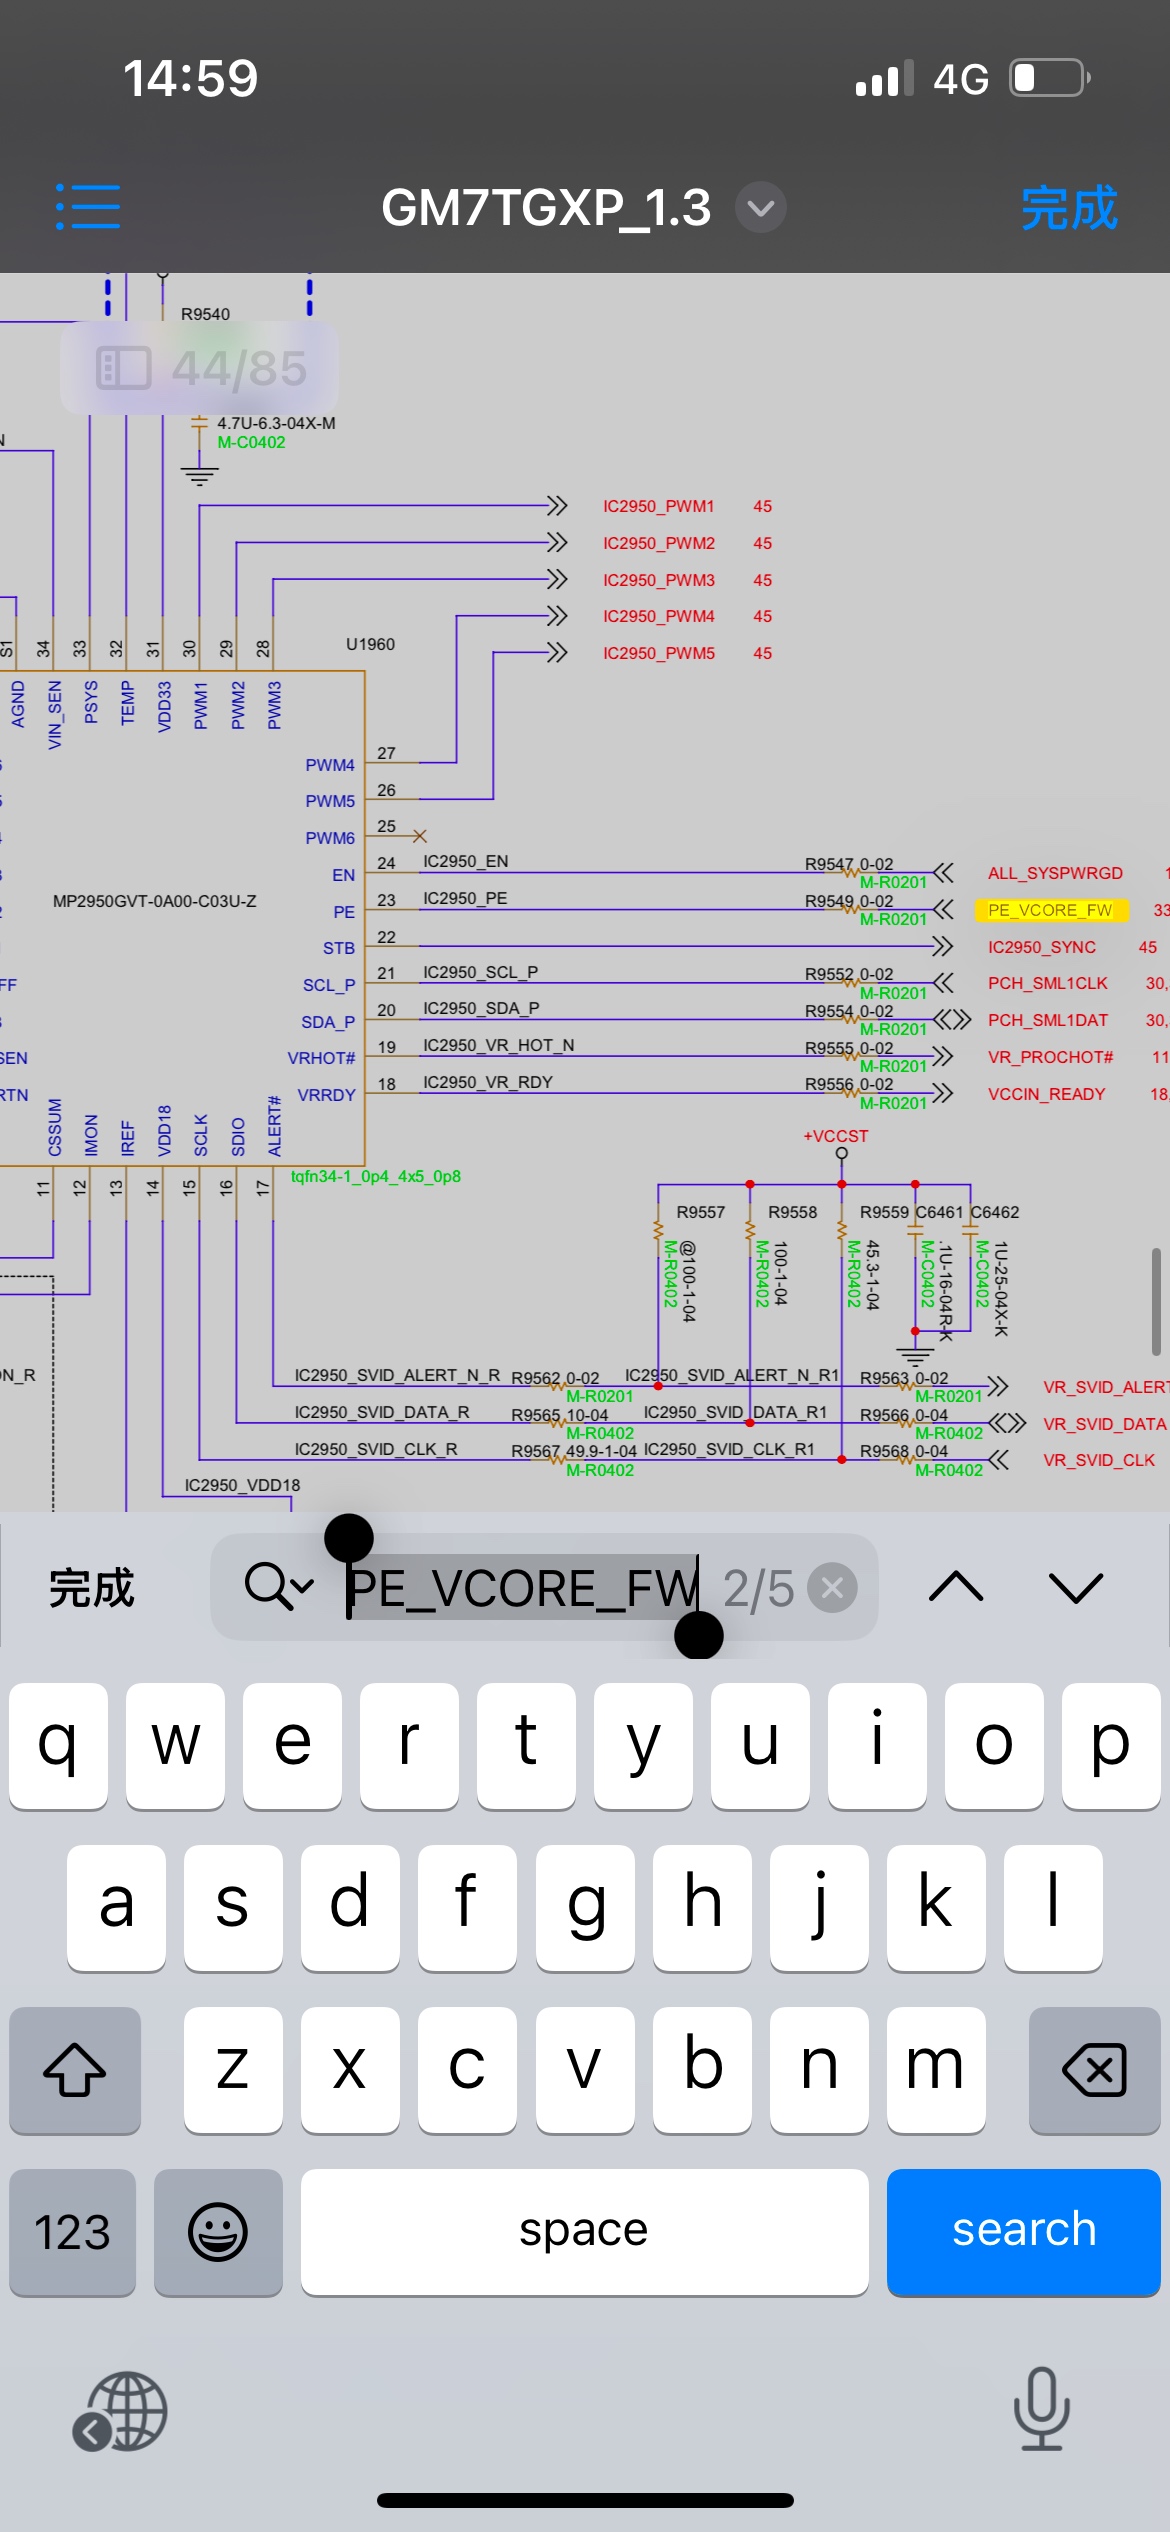Switch to 123 numeric keyboard
This screenshot has width=1170, height=2532.
72,2231
